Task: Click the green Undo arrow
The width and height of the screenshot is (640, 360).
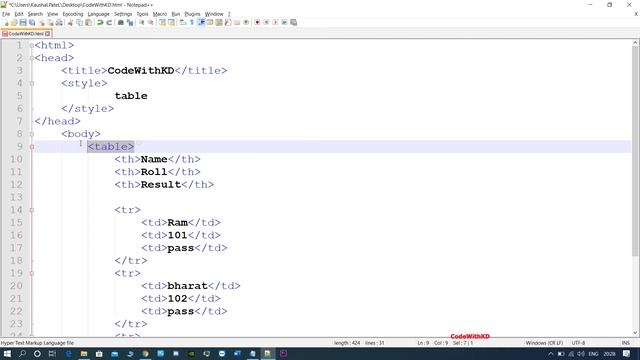Action: tap(100, 22)
